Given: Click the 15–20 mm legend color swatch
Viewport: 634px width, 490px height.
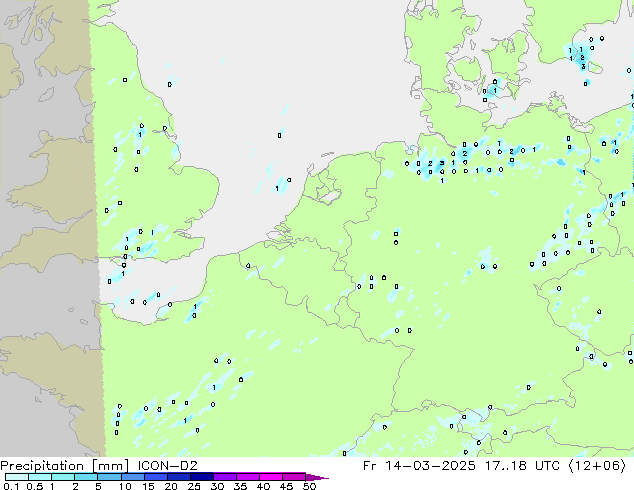Looking at the screenshot, I should [x=156, y=477].
